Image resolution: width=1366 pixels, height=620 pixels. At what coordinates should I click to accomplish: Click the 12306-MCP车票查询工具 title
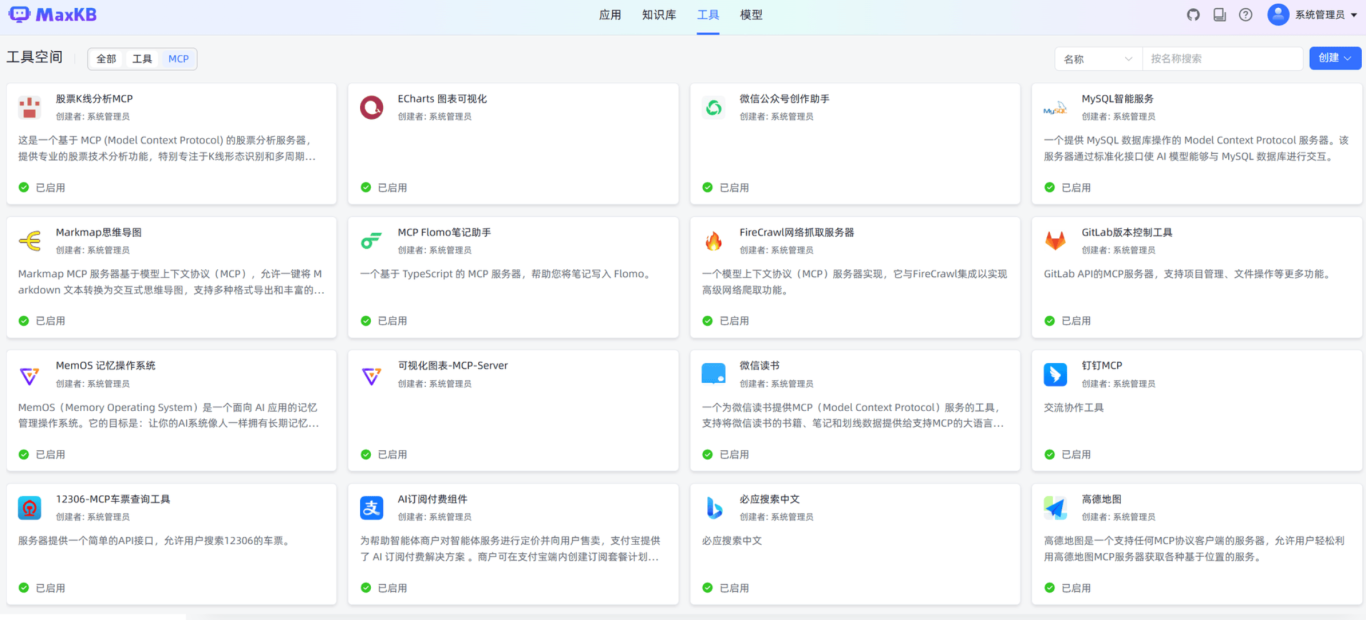pyautogui.click(x=113, y=500)
